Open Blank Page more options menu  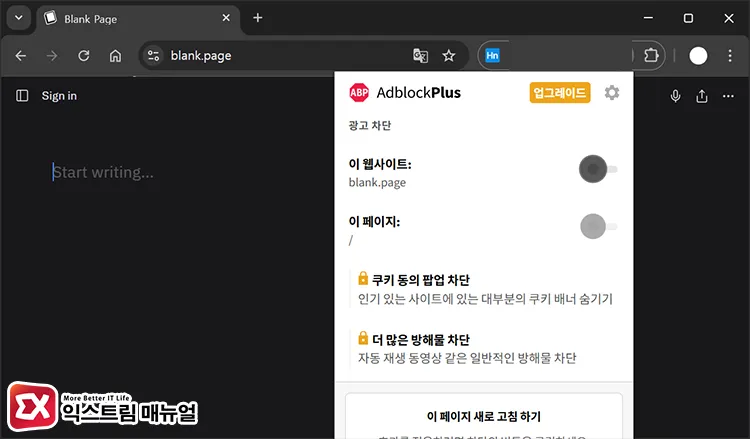point(728,96)
